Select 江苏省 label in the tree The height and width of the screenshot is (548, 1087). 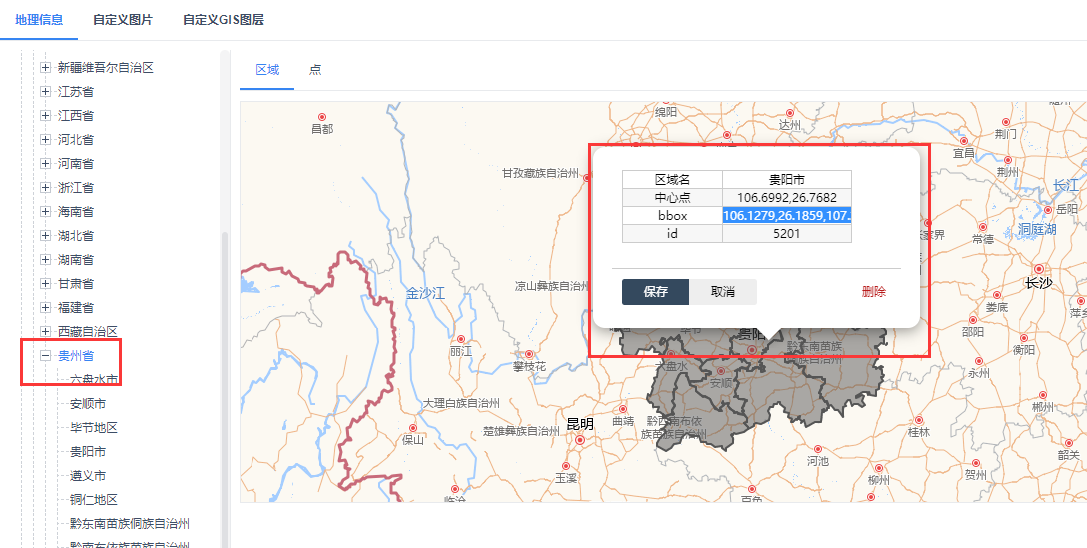coord(76,92)
